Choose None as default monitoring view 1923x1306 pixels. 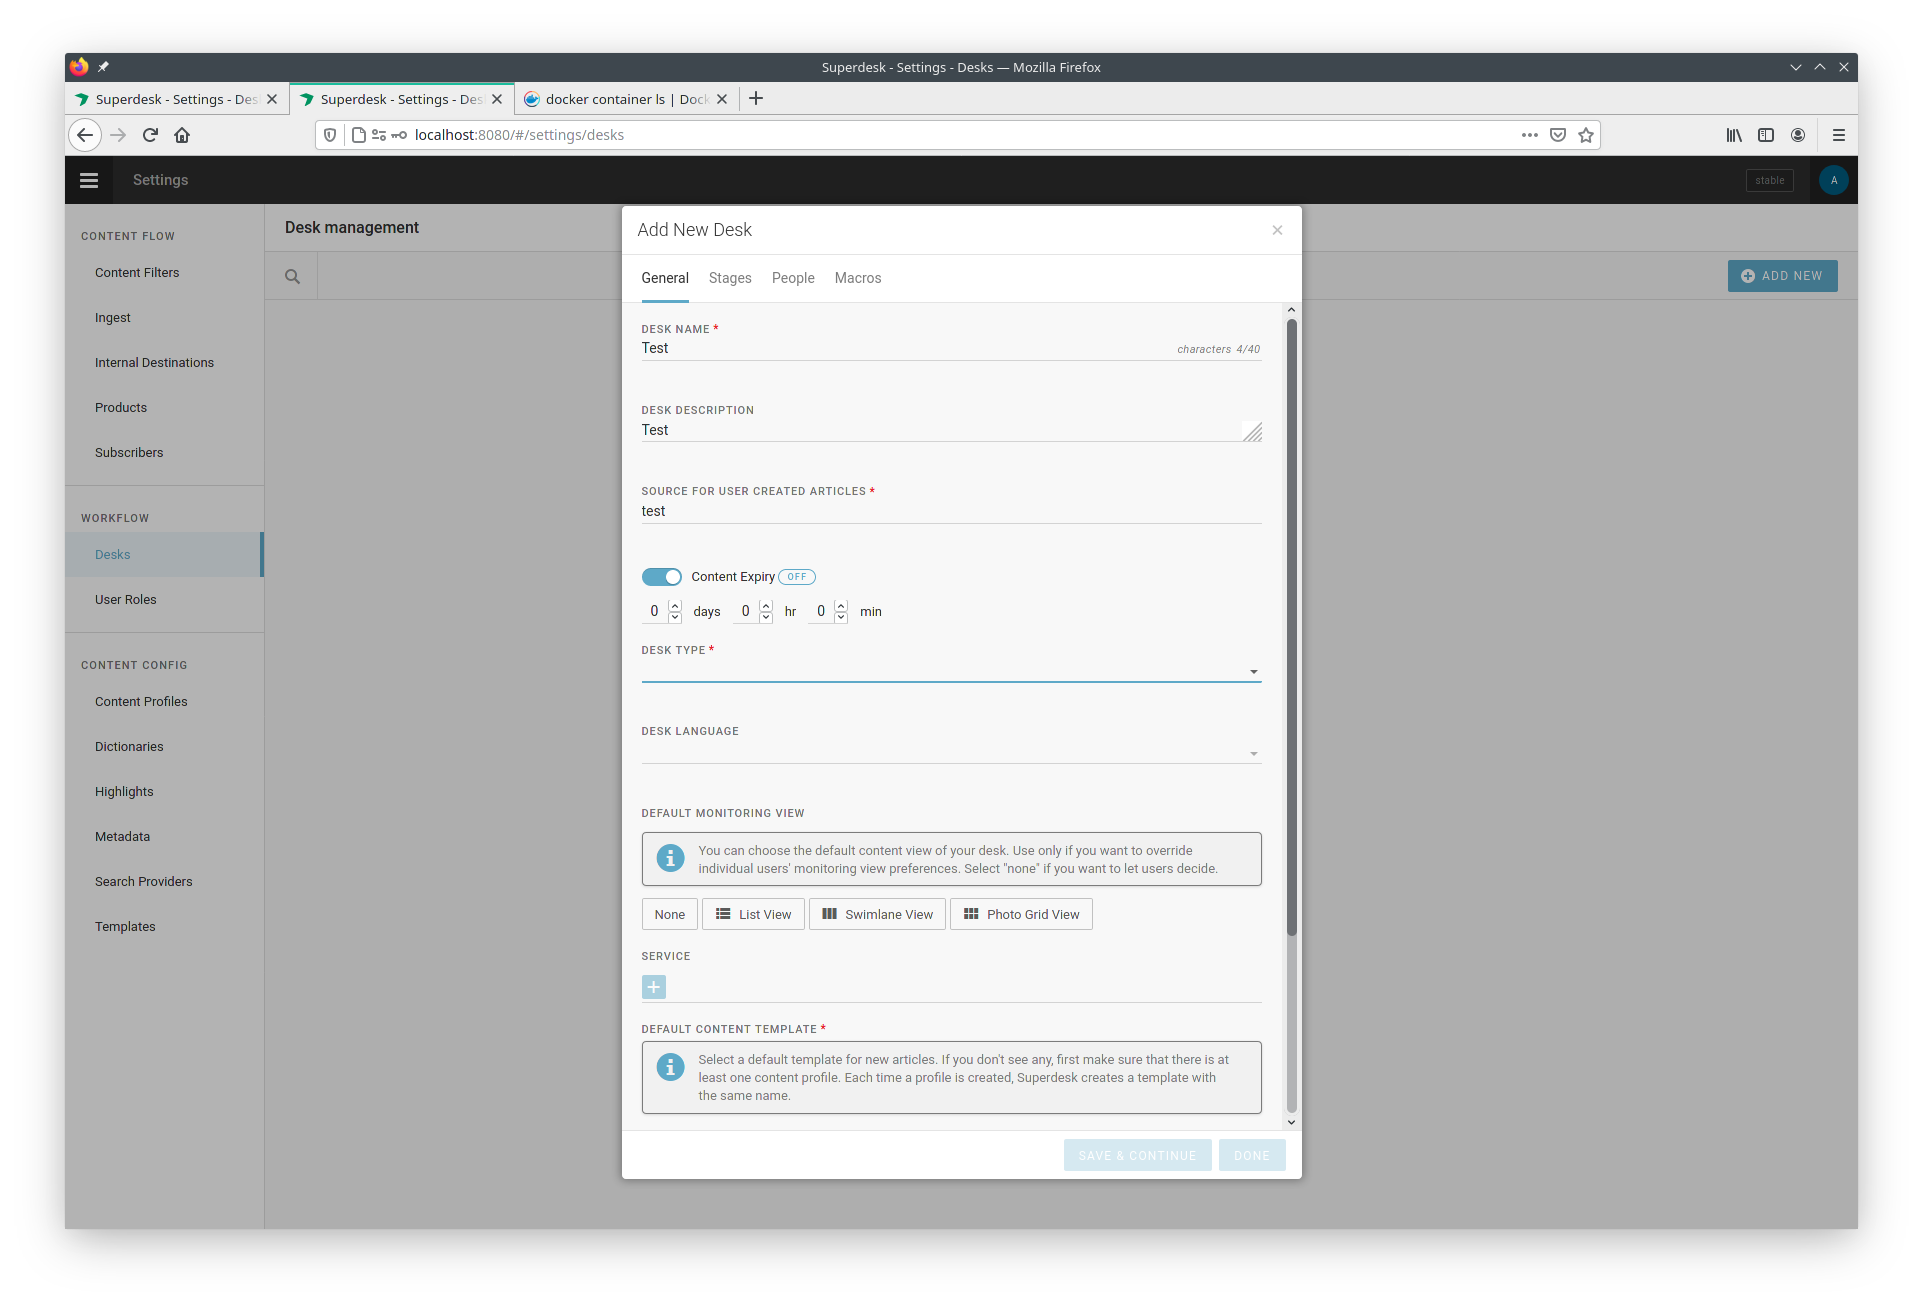[669, 913]
